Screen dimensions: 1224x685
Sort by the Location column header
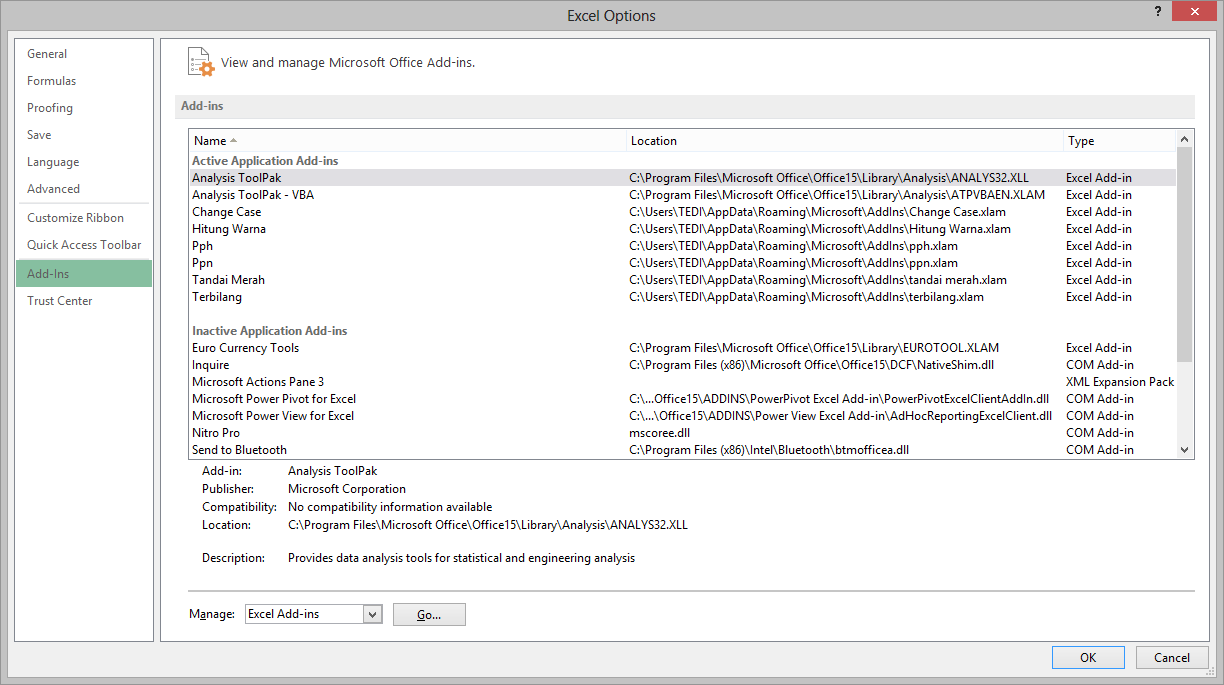pyautogui.click(x=845, y=141)
